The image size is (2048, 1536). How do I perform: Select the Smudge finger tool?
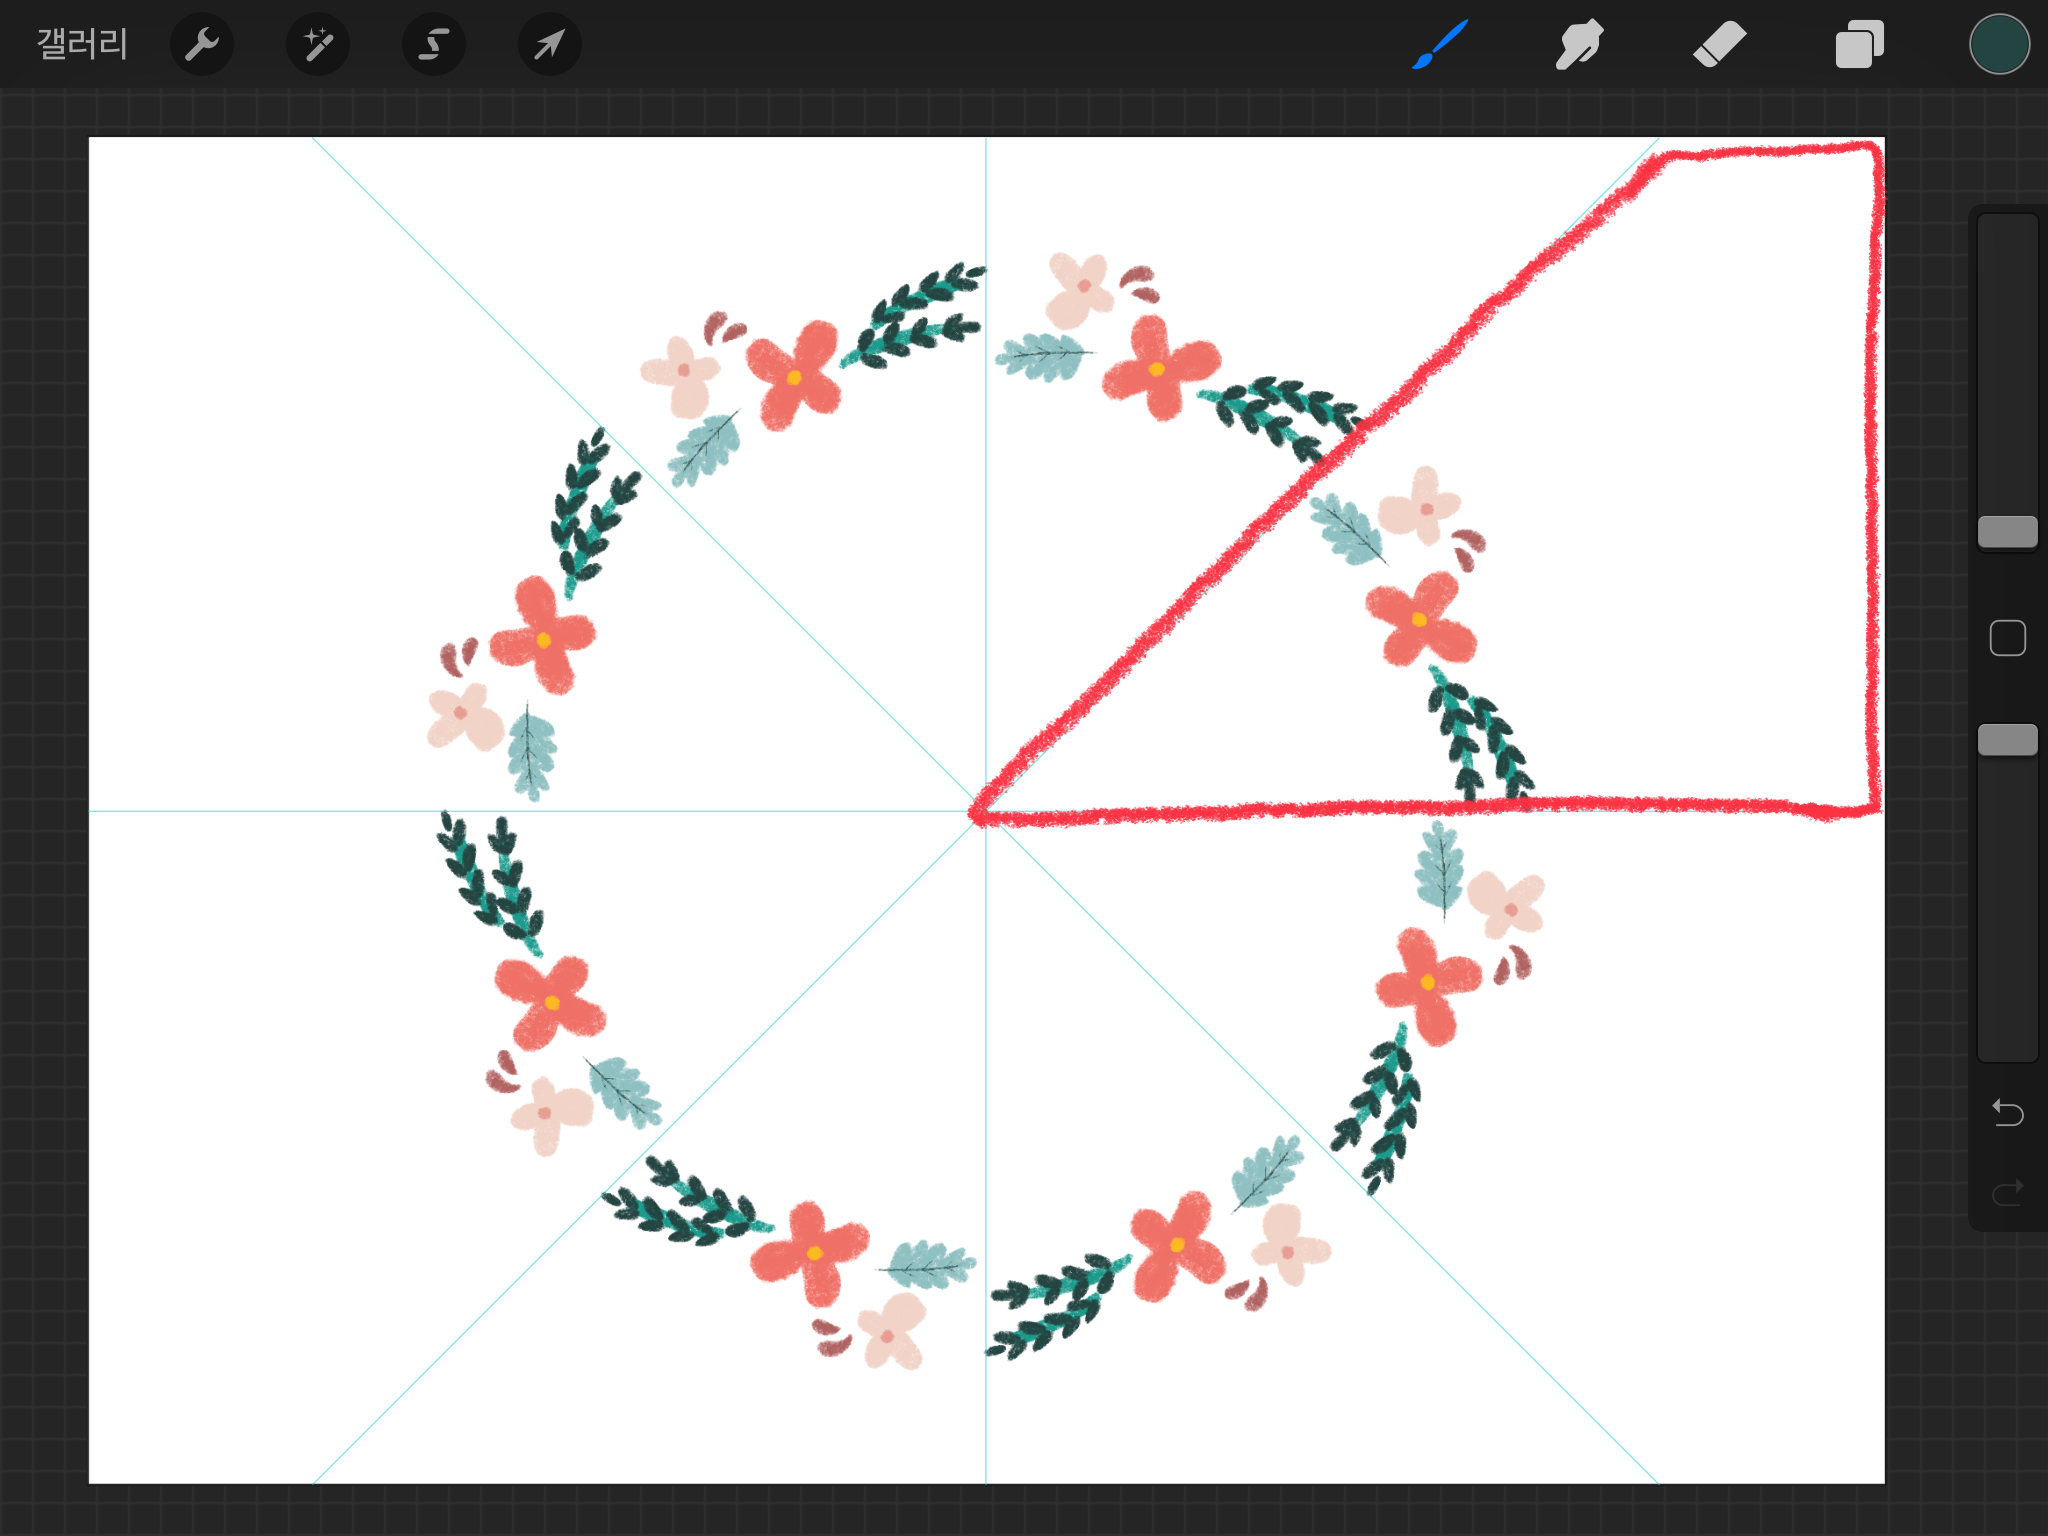pyautogui.click(x=1579, y=44)
